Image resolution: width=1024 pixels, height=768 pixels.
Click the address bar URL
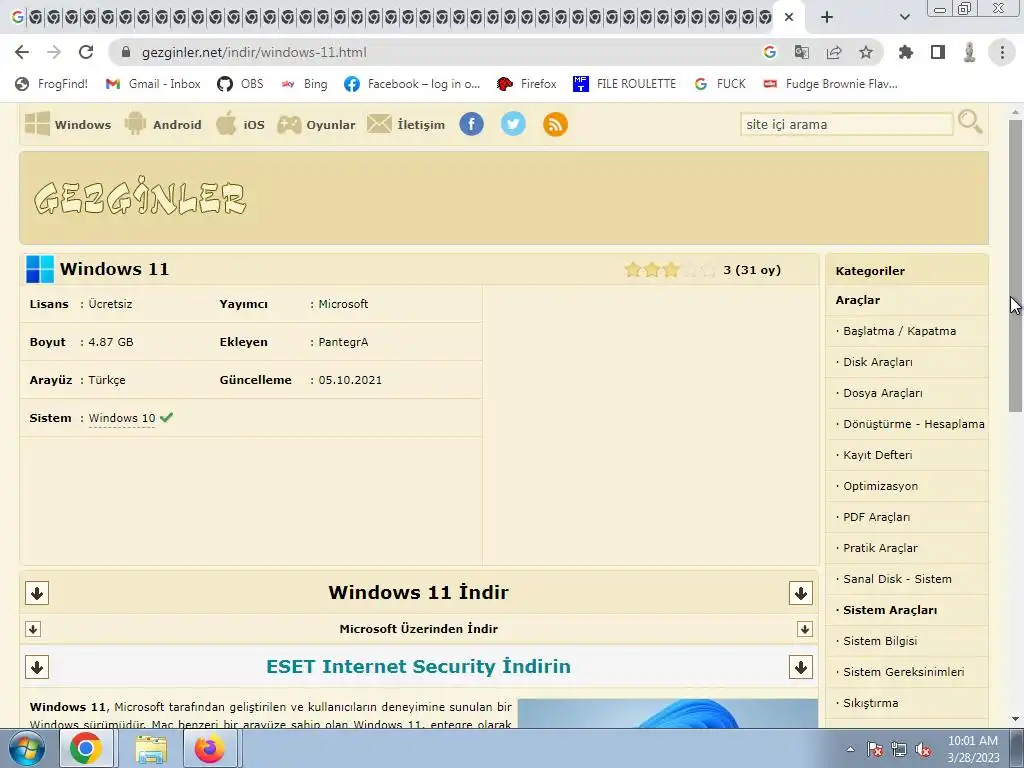[254, 52]
